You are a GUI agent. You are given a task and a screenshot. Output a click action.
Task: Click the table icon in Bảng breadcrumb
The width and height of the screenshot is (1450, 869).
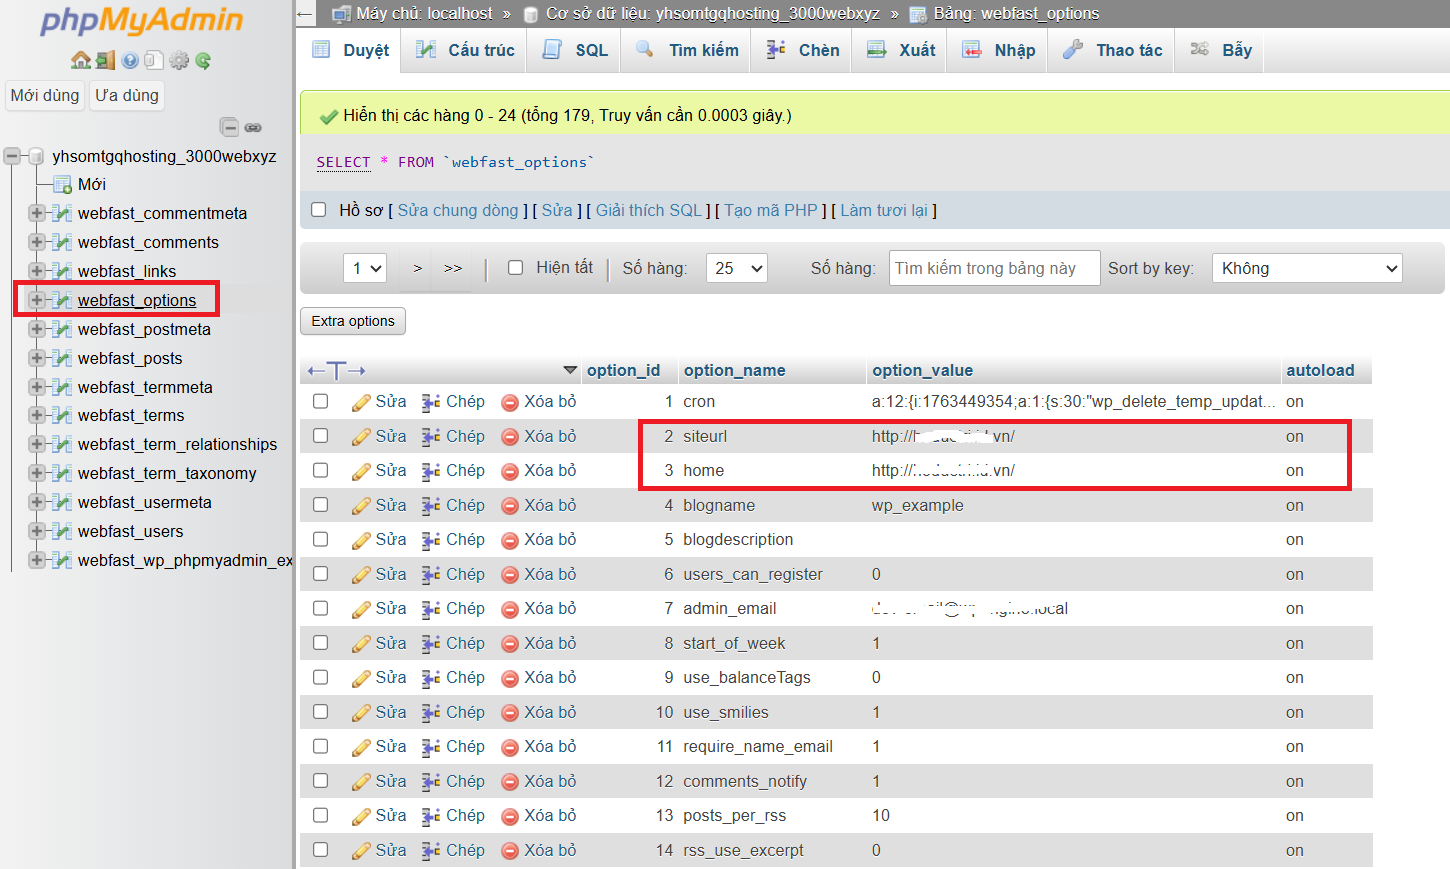tap(917, 14)
